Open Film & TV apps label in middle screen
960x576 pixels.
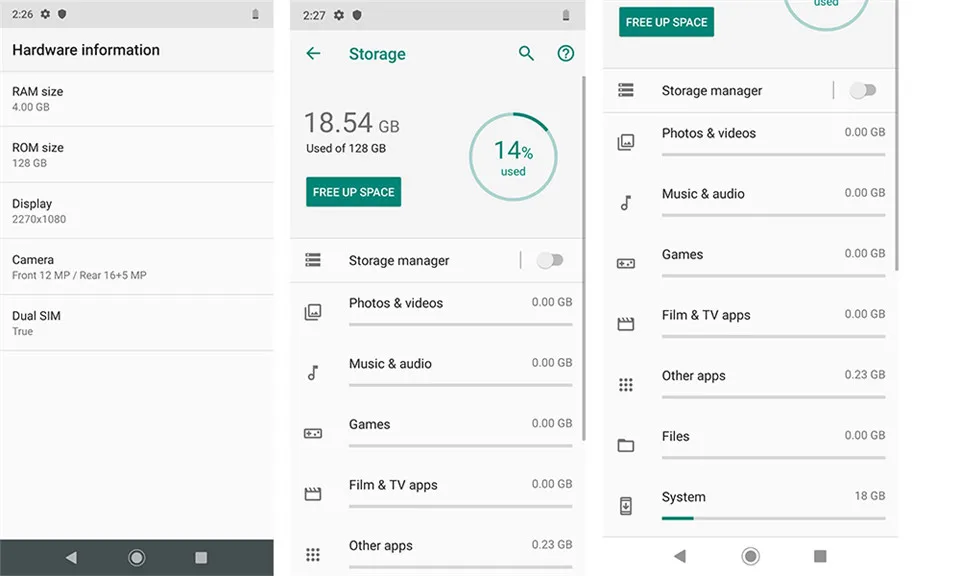point(393,485)
